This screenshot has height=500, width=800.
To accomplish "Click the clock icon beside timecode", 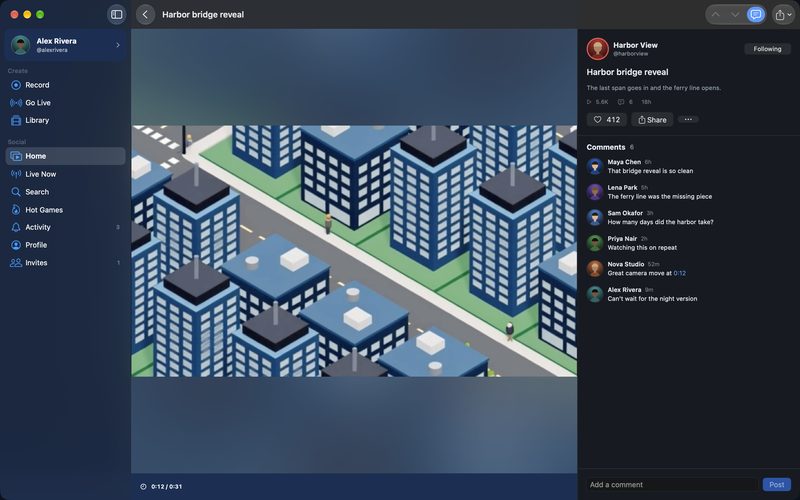I will pos(143,487).
